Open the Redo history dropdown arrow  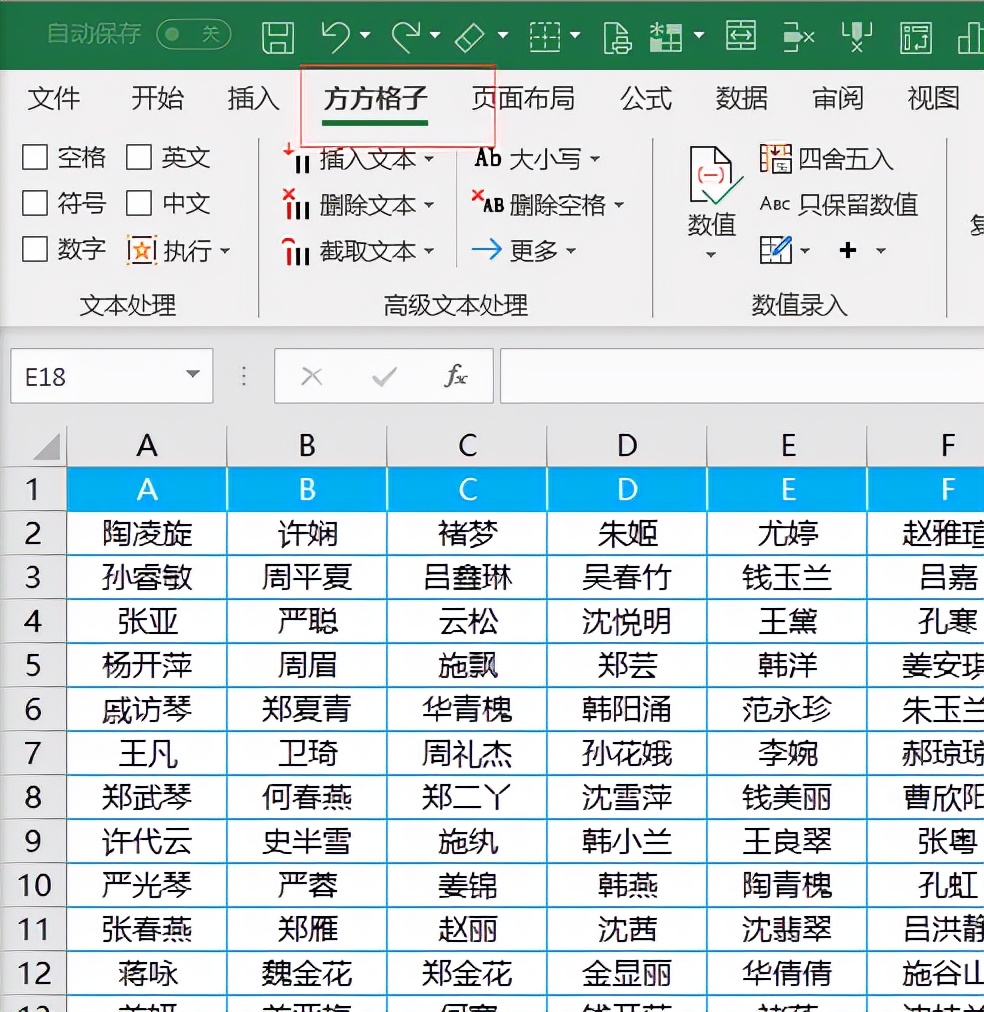point(436,35)
